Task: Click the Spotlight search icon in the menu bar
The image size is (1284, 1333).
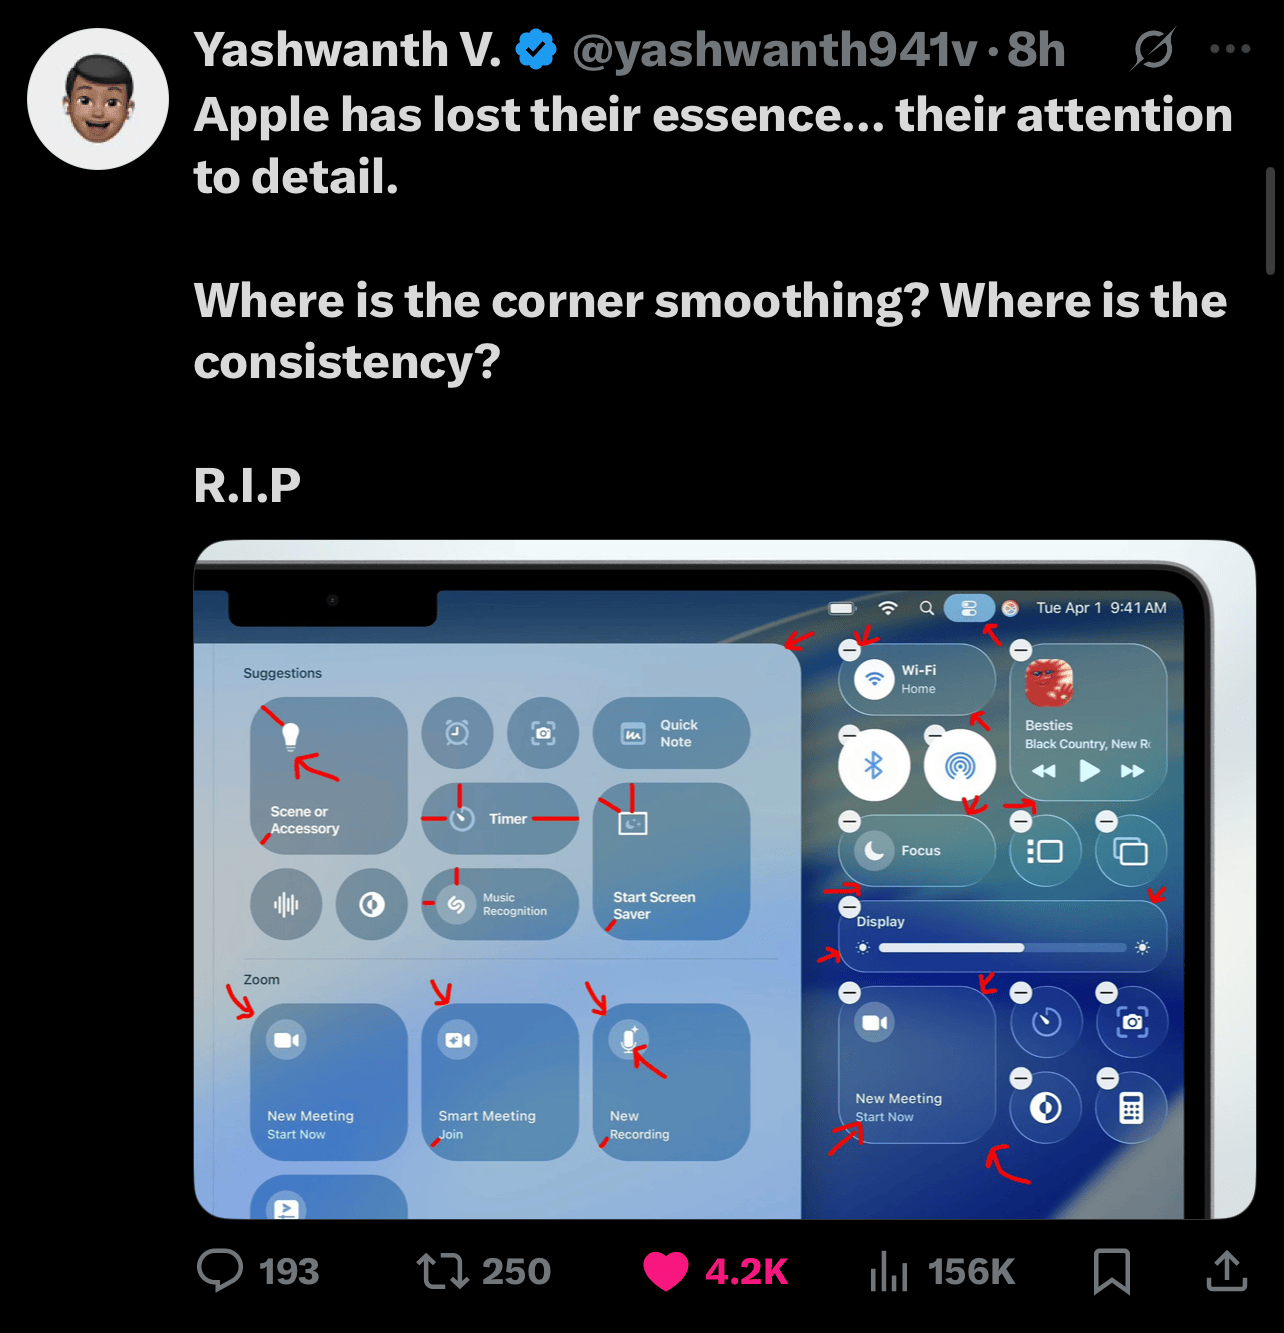Action: tap(926, 607)
